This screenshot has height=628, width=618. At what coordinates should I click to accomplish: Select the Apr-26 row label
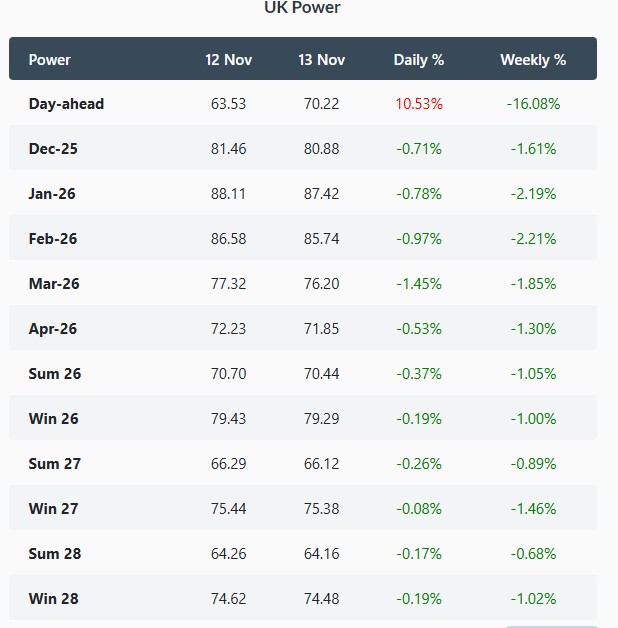[53, 329]
